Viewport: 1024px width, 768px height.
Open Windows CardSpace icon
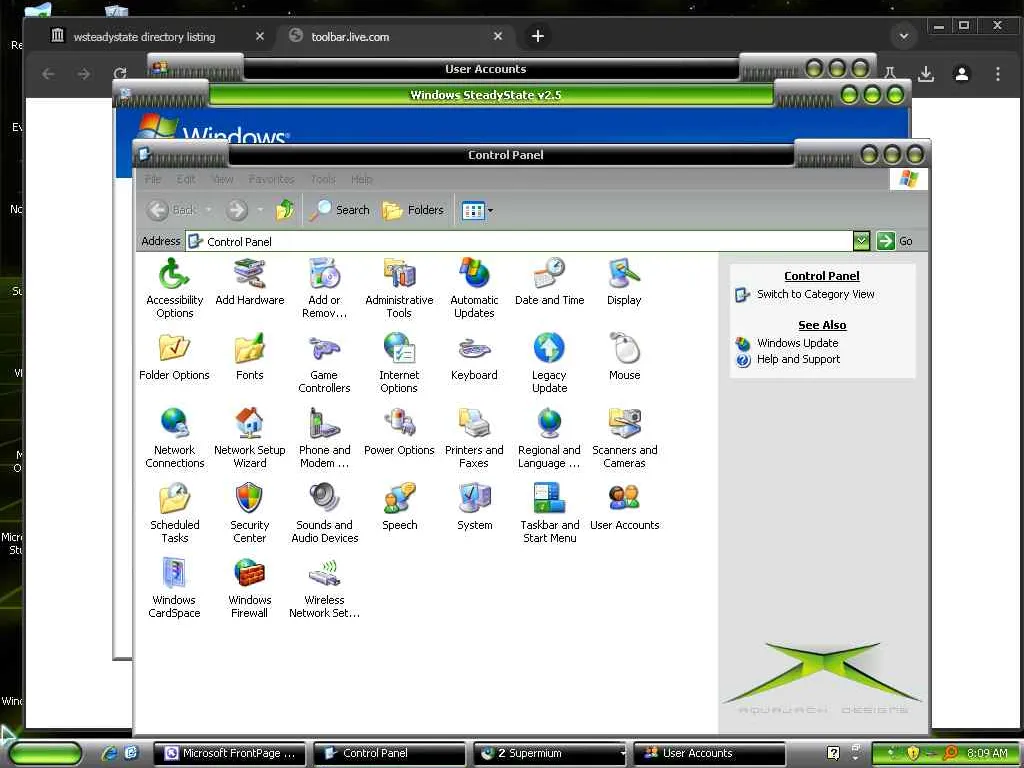(174, 588)
